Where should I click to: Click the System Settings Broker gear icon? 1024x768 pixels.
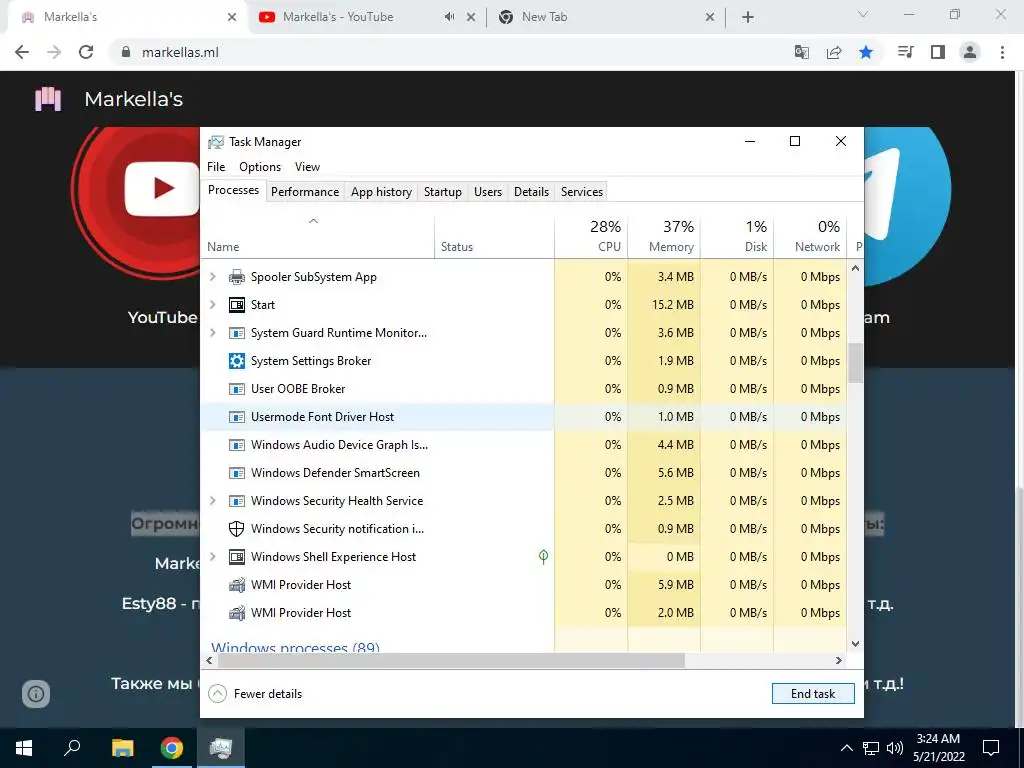pyautogui.click(x=236, y=361)
